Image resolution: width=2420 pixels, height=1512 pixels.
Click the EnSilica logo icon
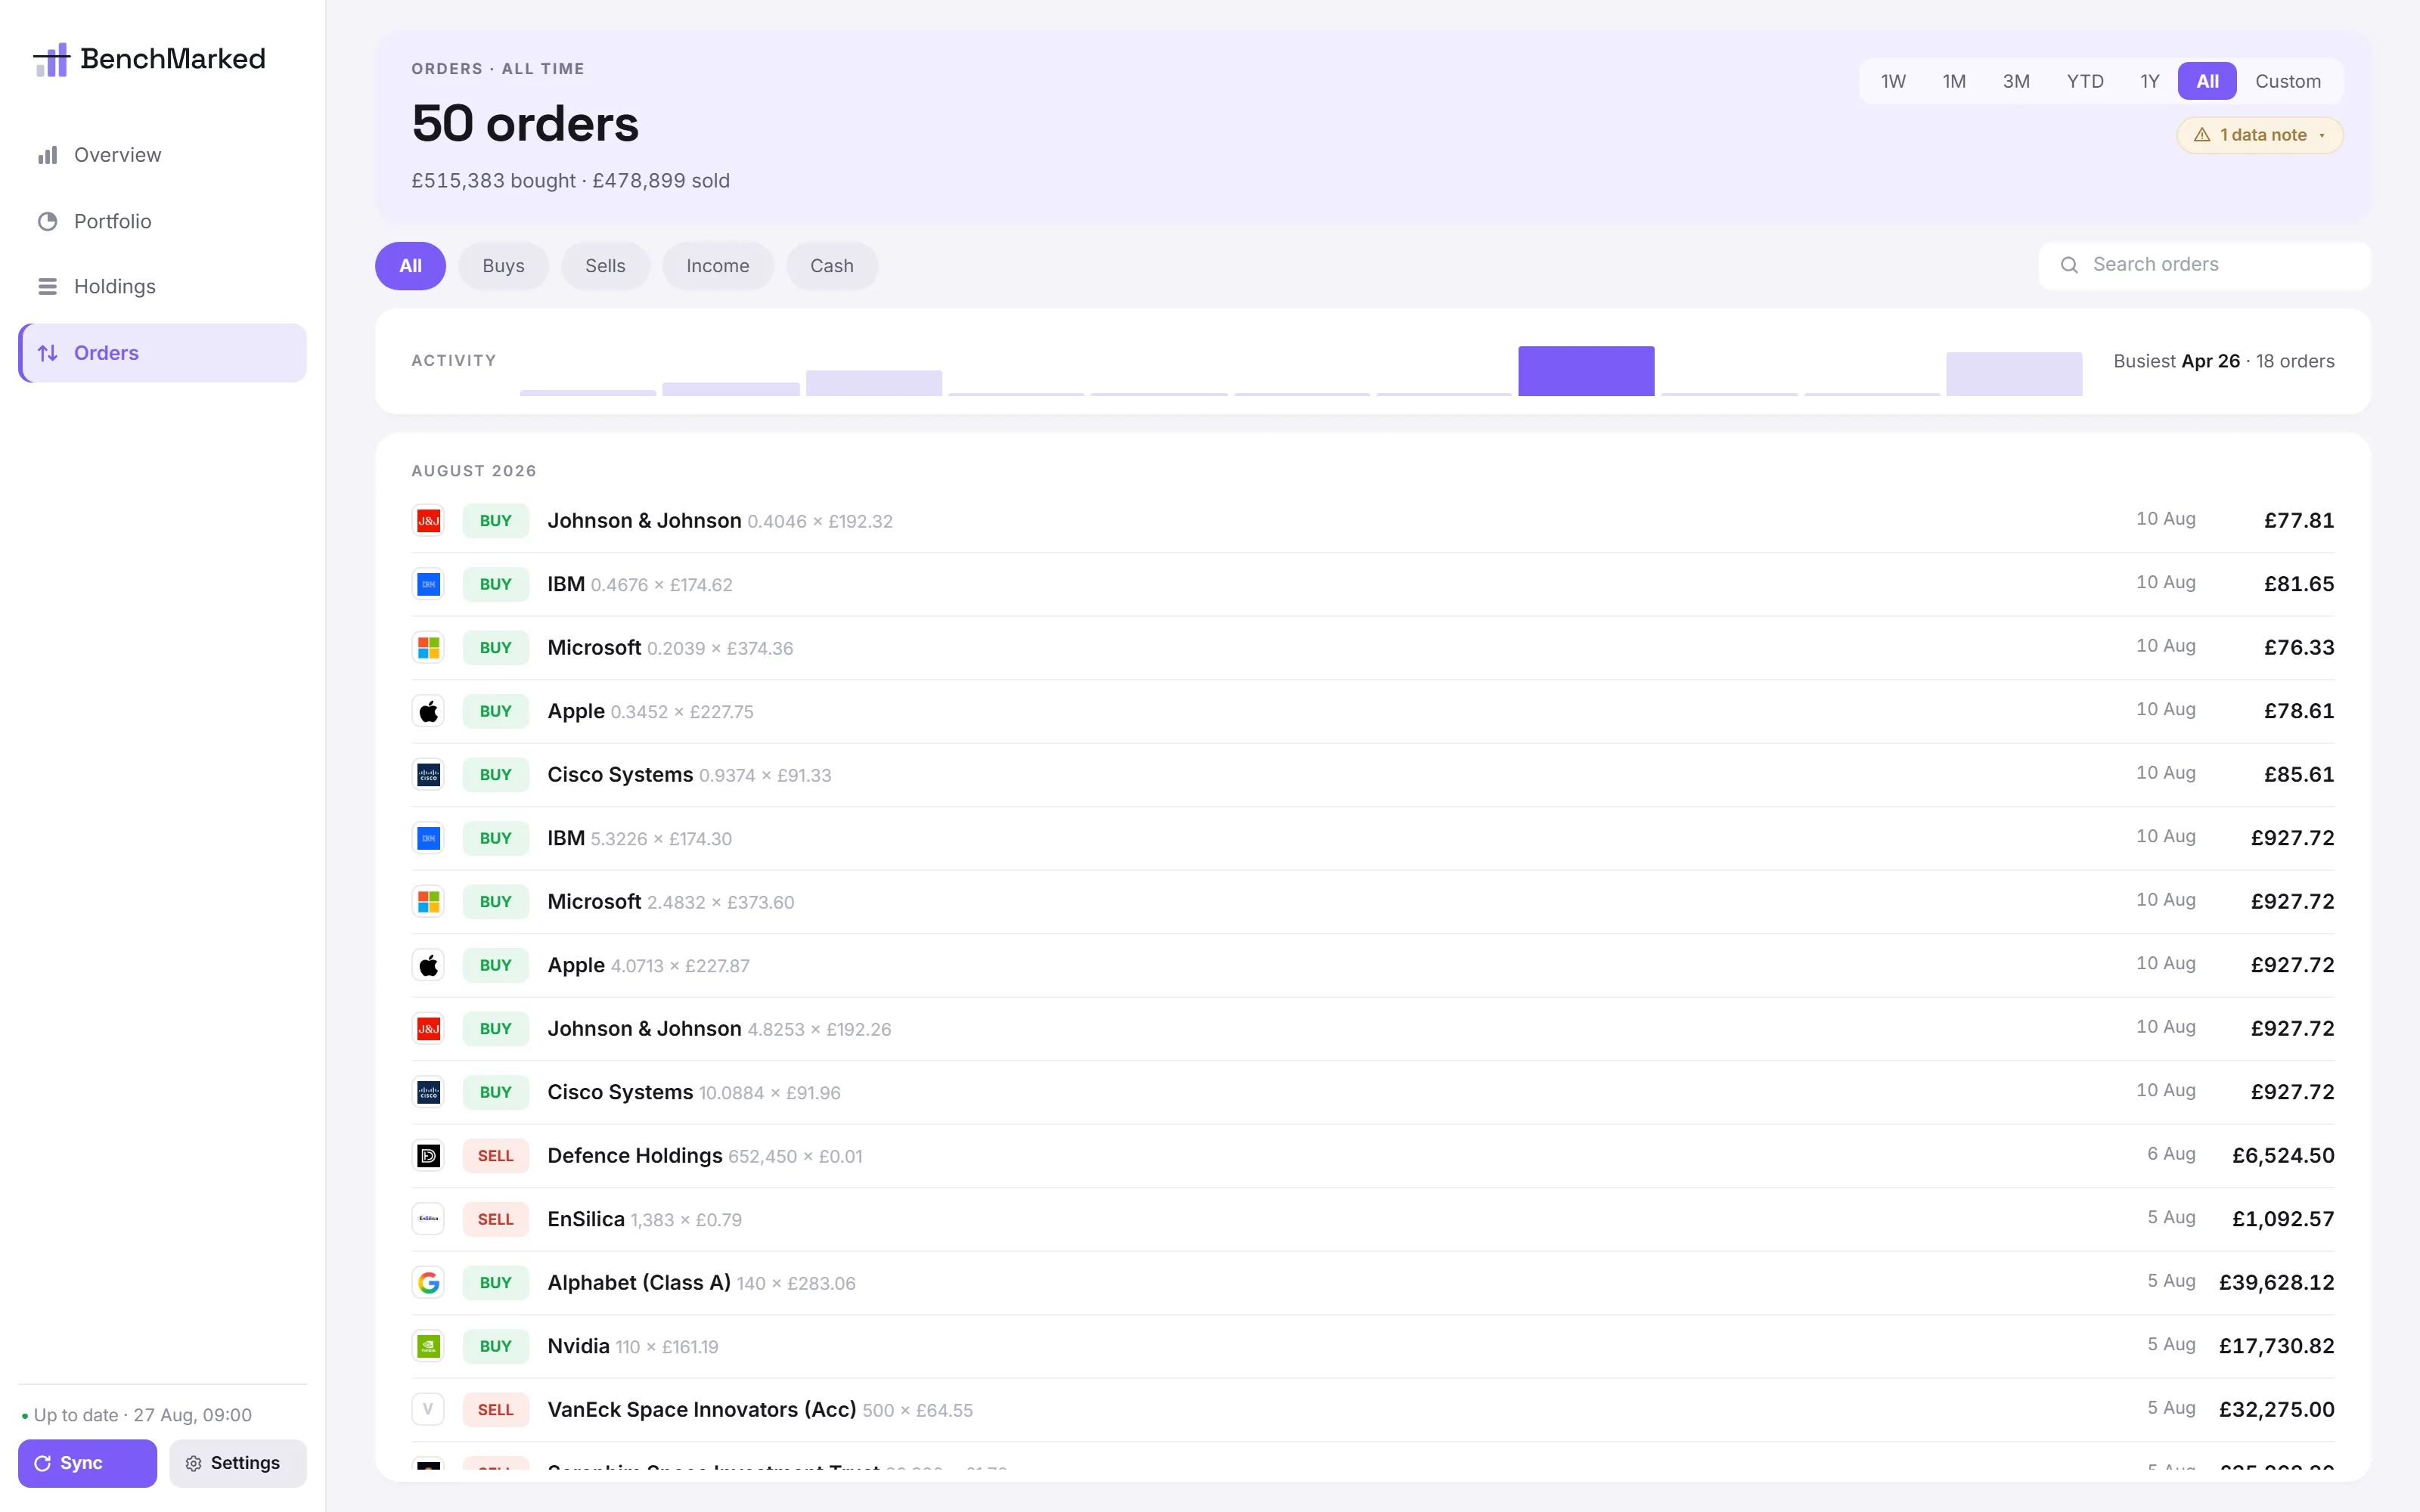tap(428, 1219)
